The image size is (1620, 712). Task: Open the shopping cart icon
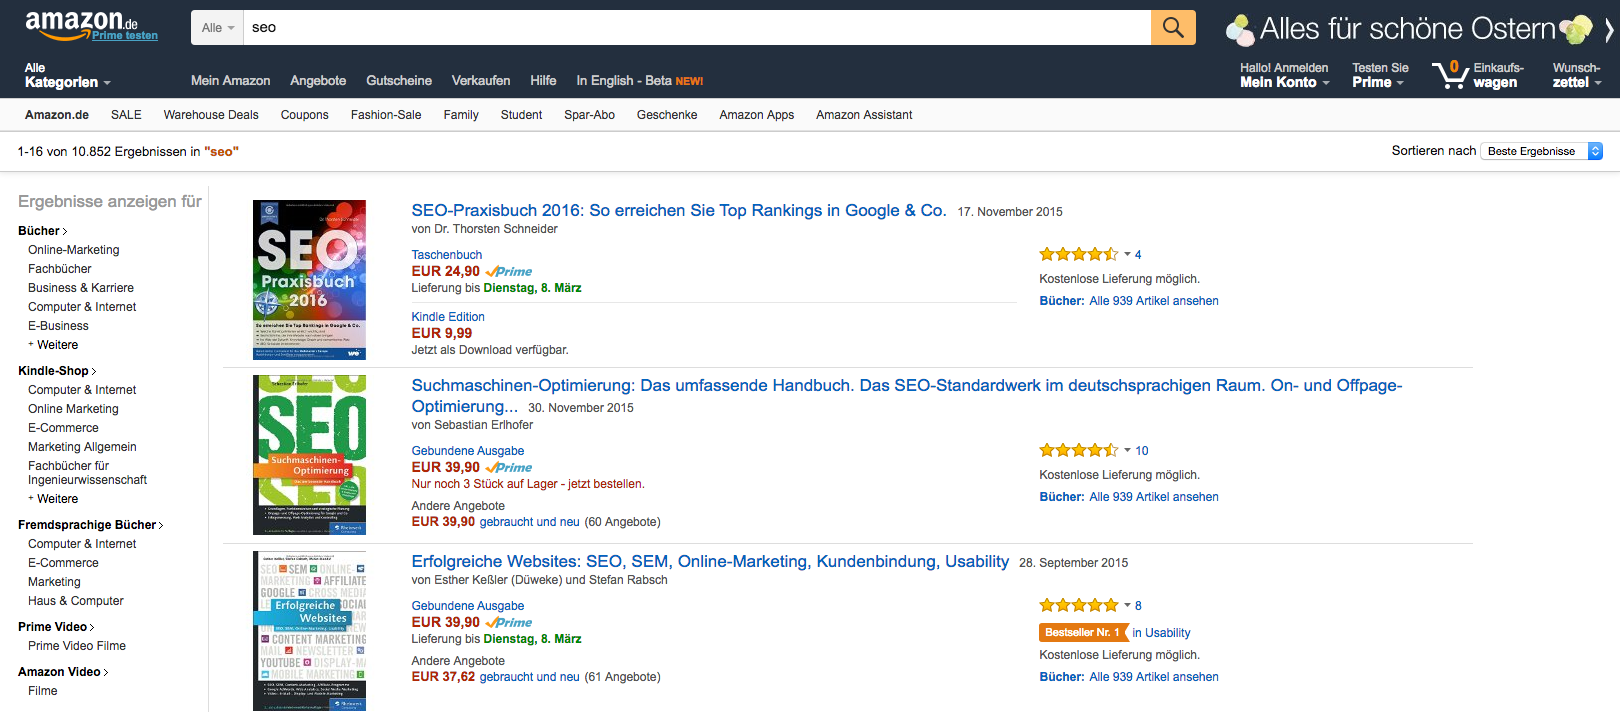(1450, 74)
